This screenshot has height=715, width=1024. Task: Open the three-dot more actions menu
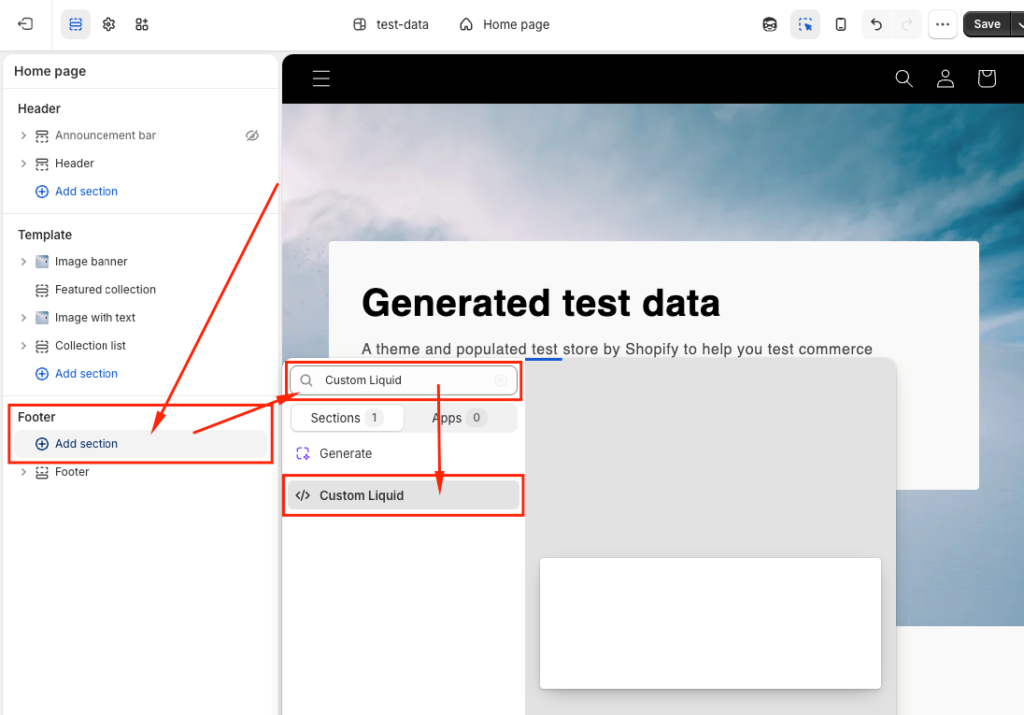(942, 24)
